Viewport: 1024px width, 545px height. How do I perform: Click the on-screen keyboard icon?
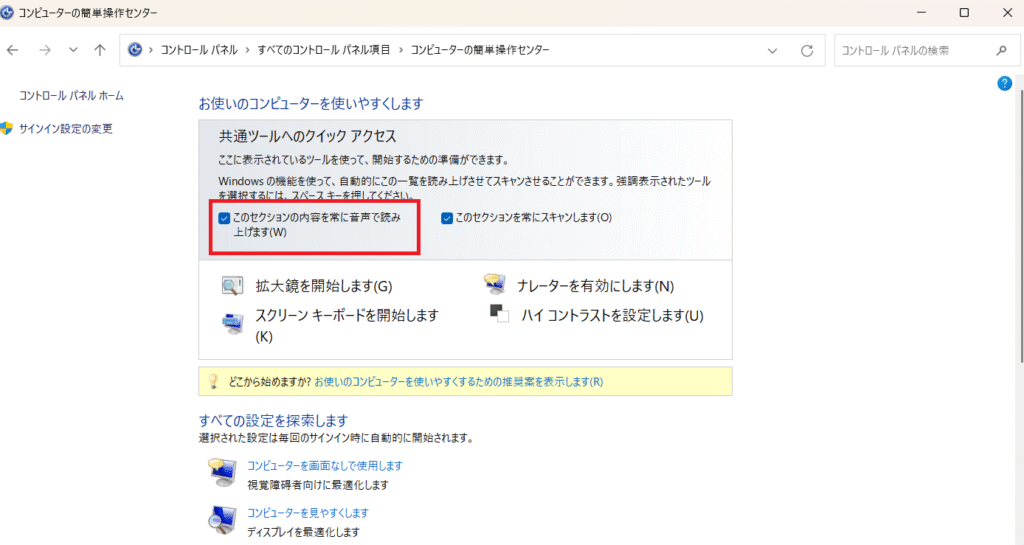[x=233, y=323]
